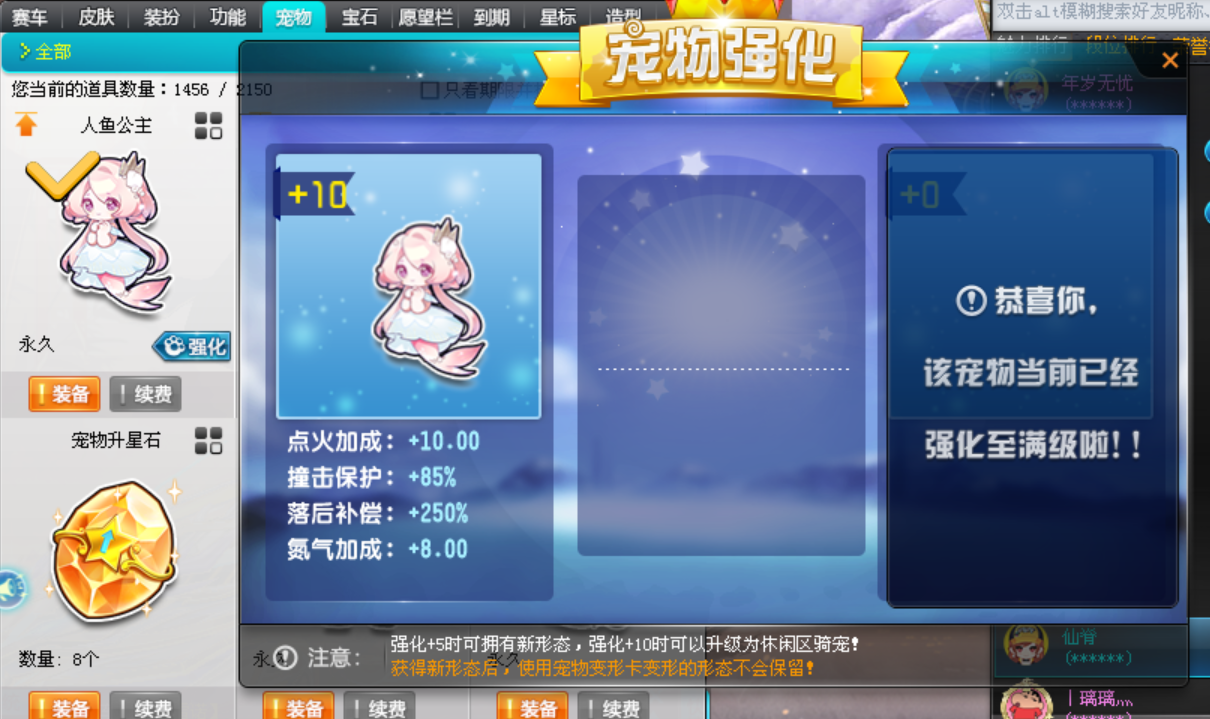Switch to the 赛车 tab
This screenshot has height=719, width=1210.
(30, 16)
